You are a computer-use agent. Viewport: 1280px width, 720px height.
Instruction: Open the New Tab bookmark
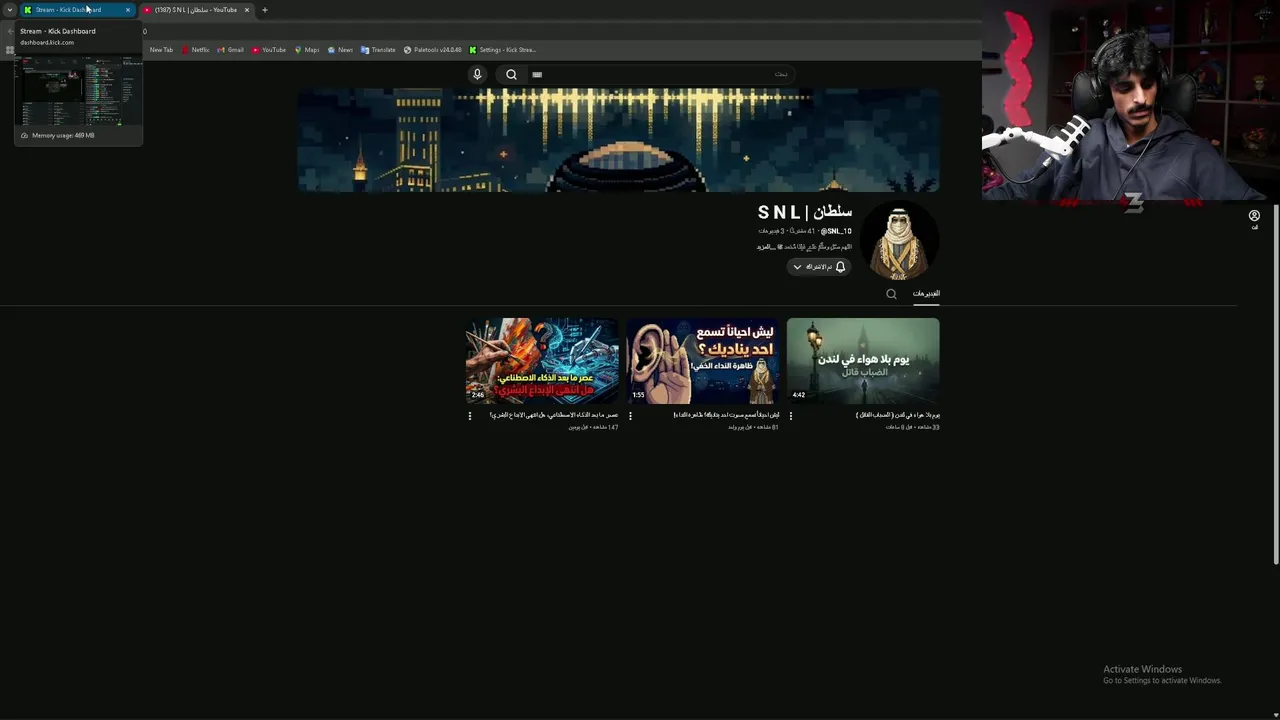click(x=161, y=50)
